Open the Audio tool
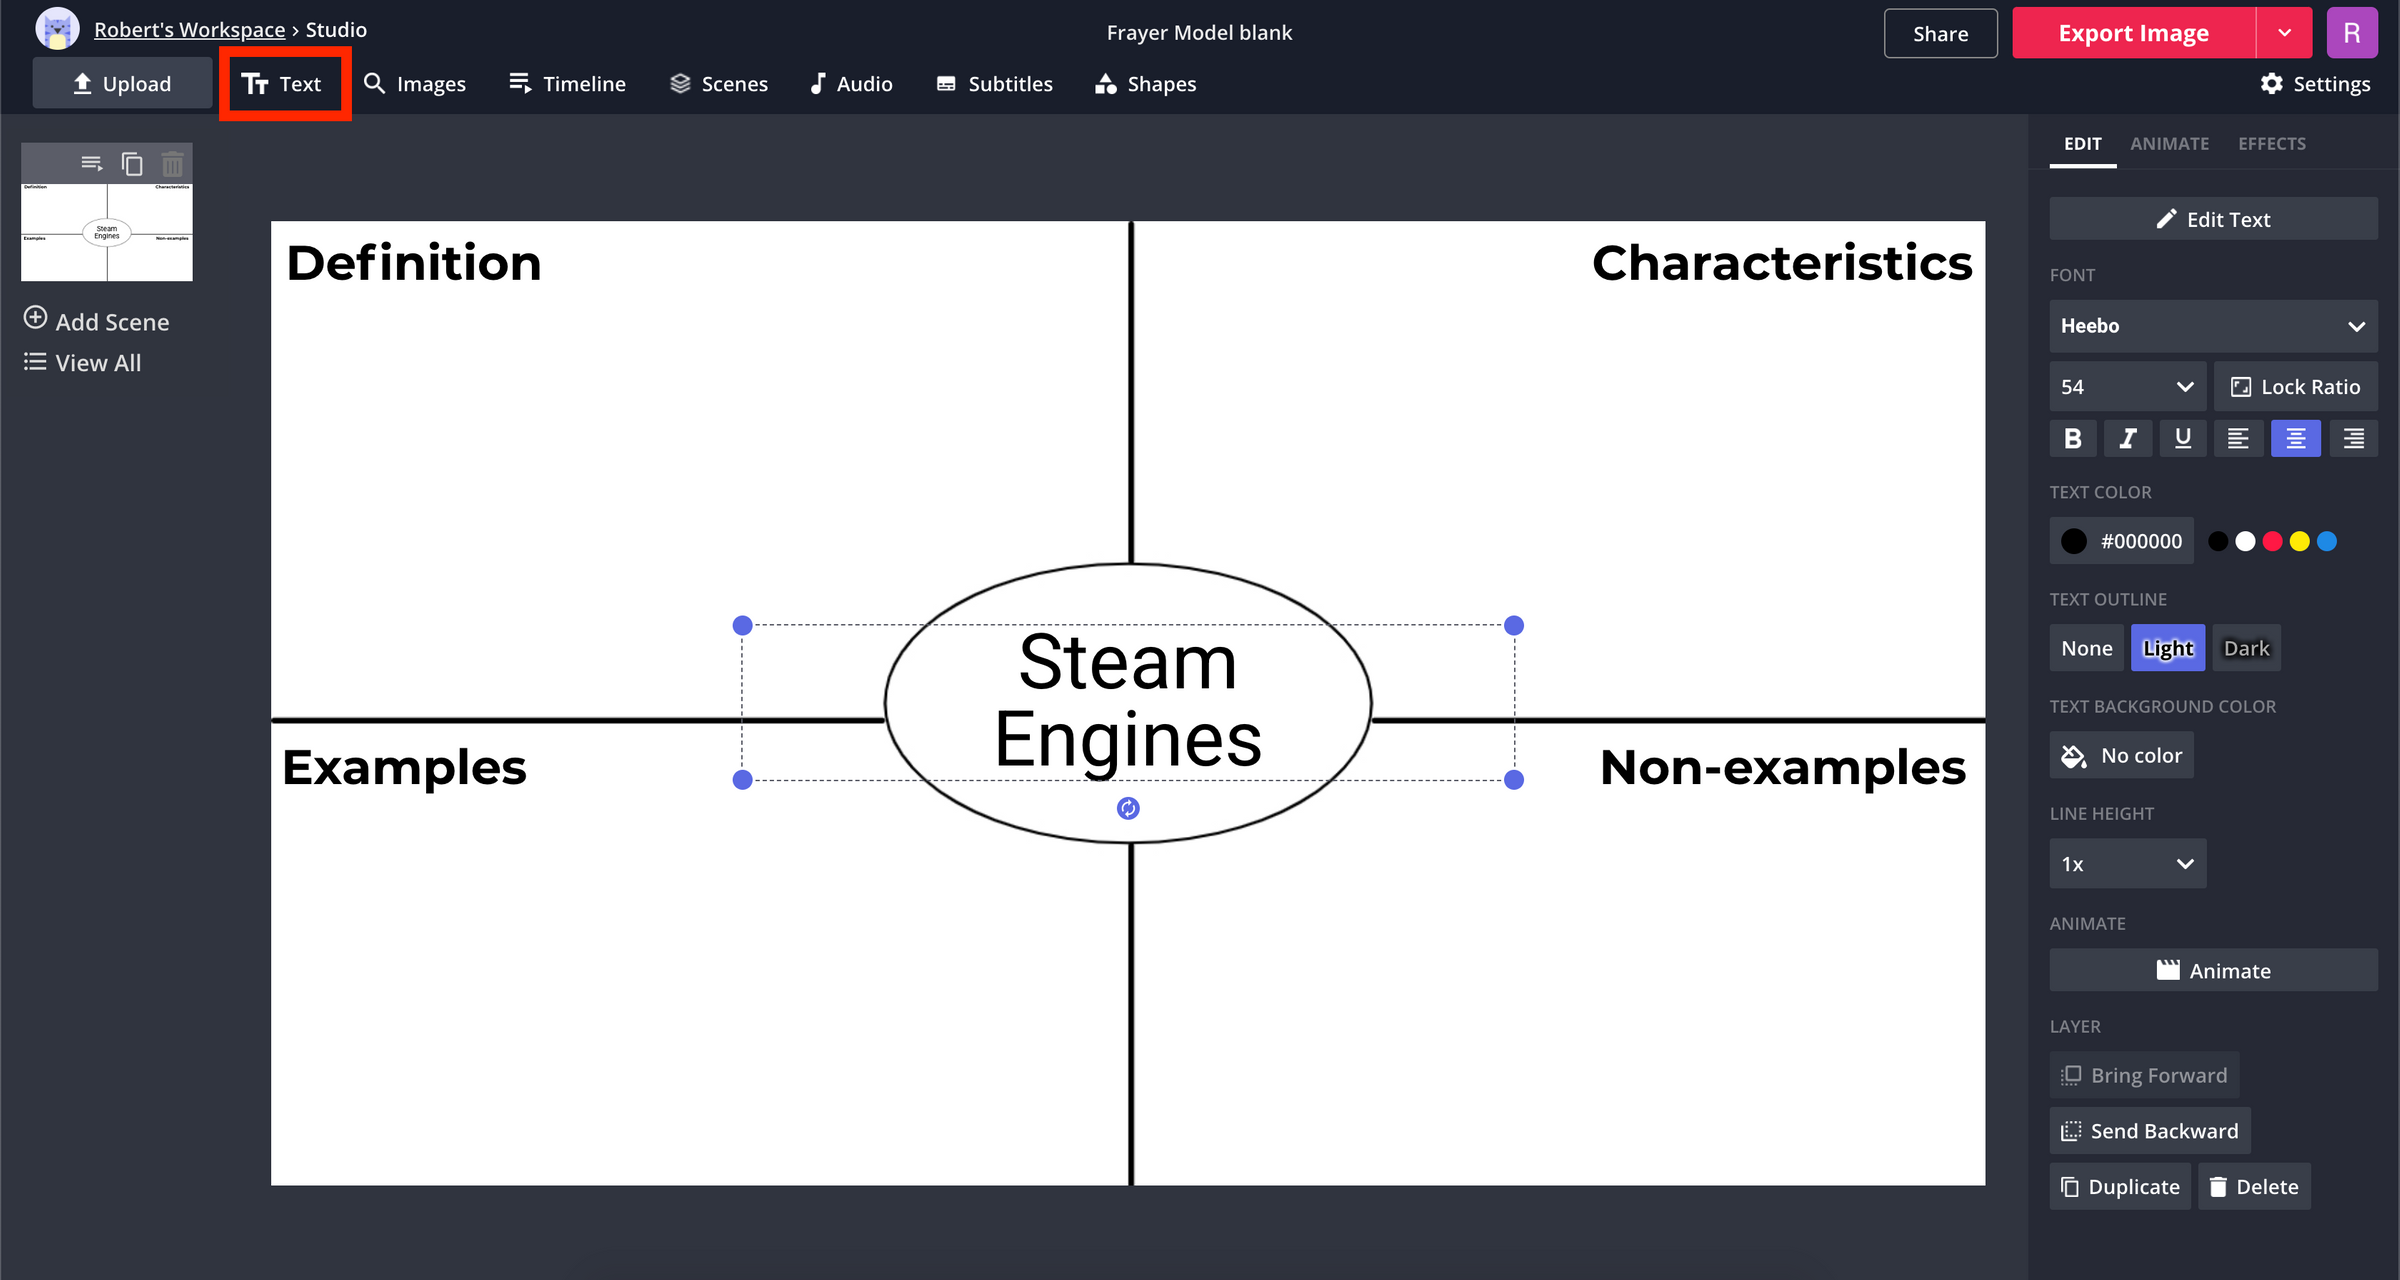The image size is (2400, 1280). [x=849, y=83]
